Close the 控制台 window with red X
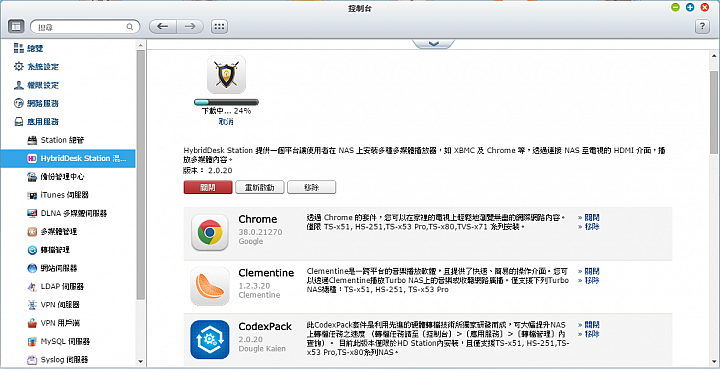Image resolution: width=720 pixels, height=369 pixels. 704,7
